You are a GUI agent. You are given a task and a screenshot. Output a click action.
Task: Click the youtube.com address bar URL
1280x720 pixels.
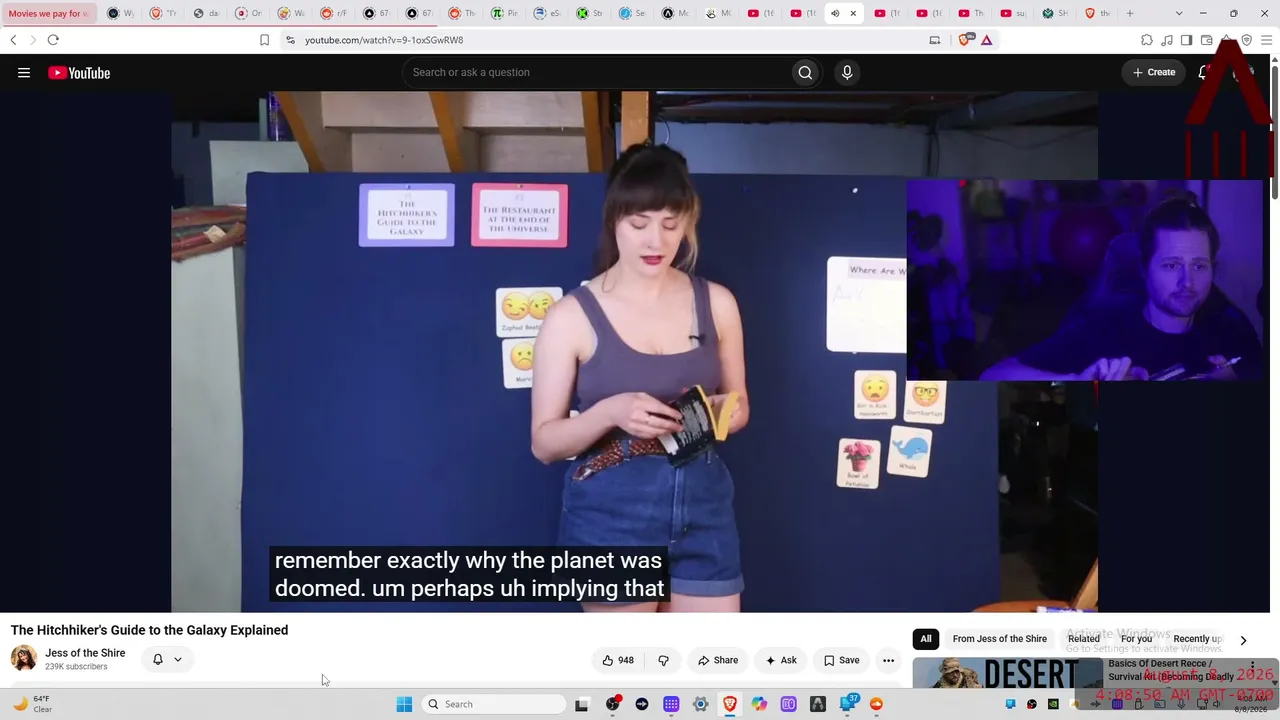(x=384, y=40)
